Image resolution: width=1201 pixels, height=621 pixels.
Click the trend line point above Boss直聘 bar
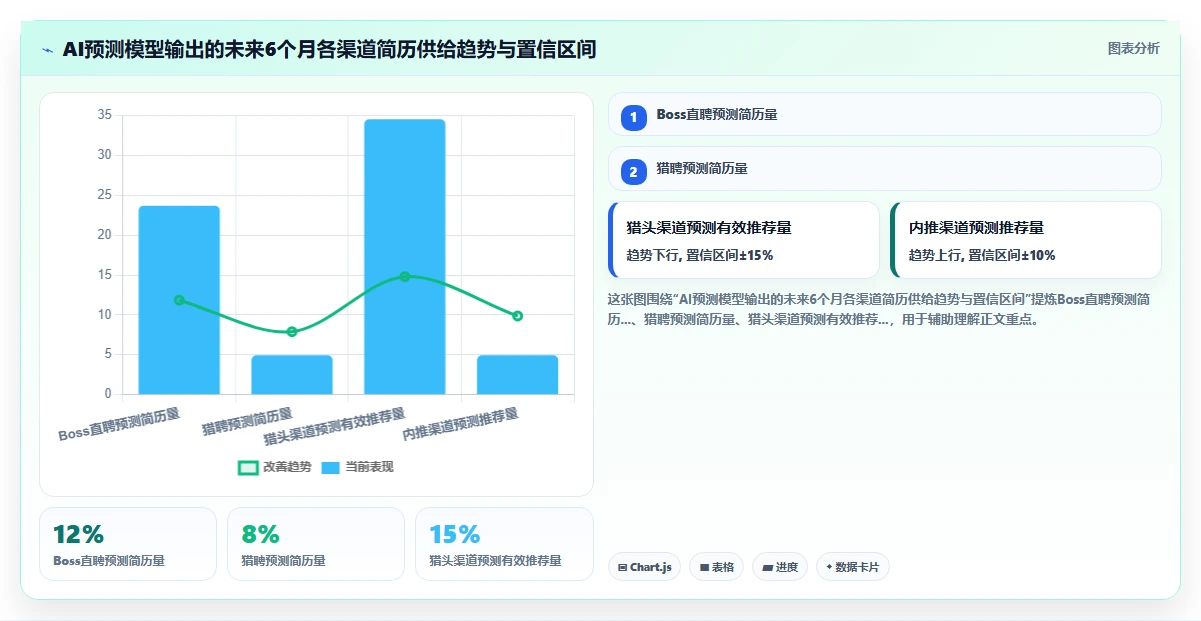point(179,300)
